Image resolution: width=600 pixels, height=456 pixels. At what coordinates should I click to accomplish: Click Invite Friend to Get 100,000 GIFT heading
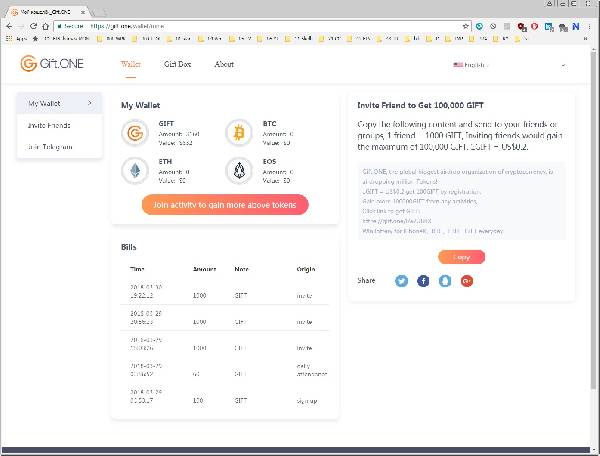[x=420, y=105]
